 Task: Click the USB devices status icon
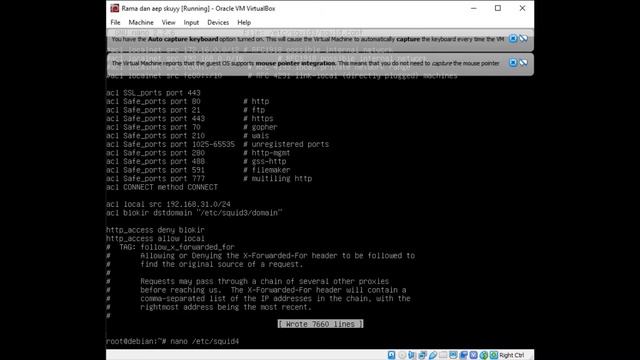click(x=433, y=355)
